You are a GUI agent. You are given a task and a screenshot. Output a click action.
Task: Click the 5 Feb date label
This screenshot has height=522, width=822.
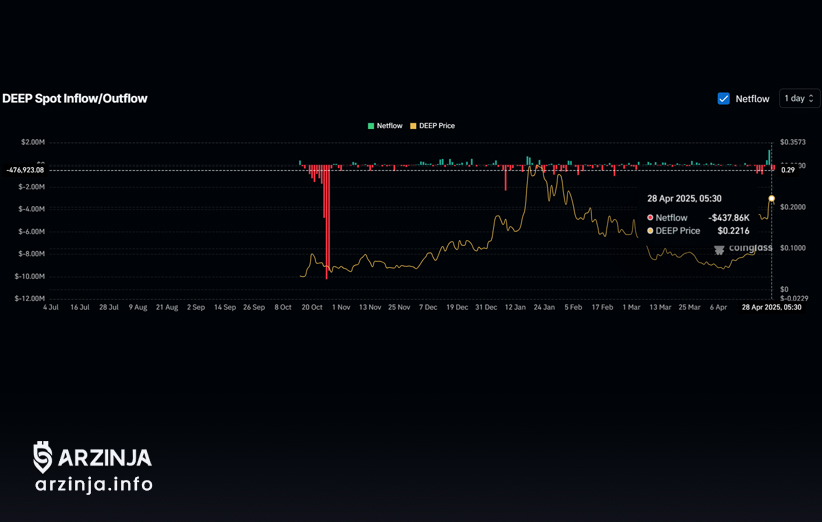tap(573, 307)
